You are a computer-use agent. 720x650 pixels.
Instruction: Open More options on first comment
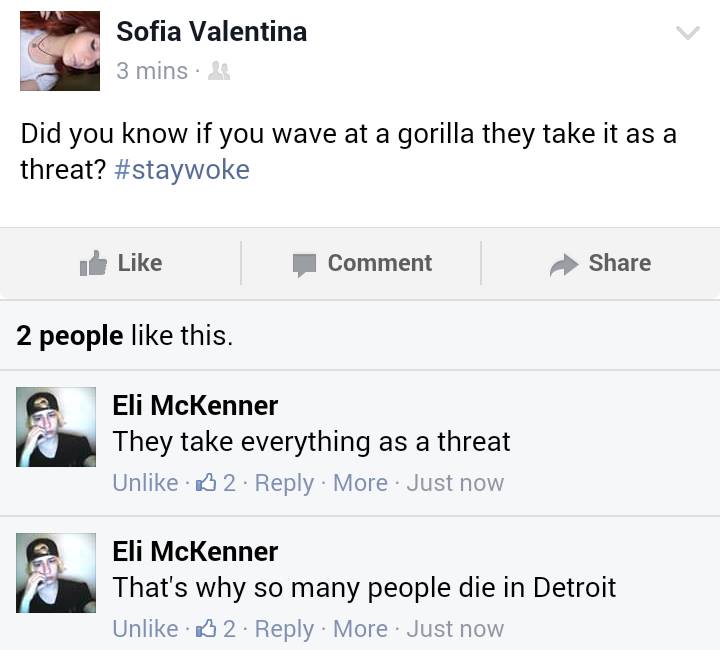point(360,483)
